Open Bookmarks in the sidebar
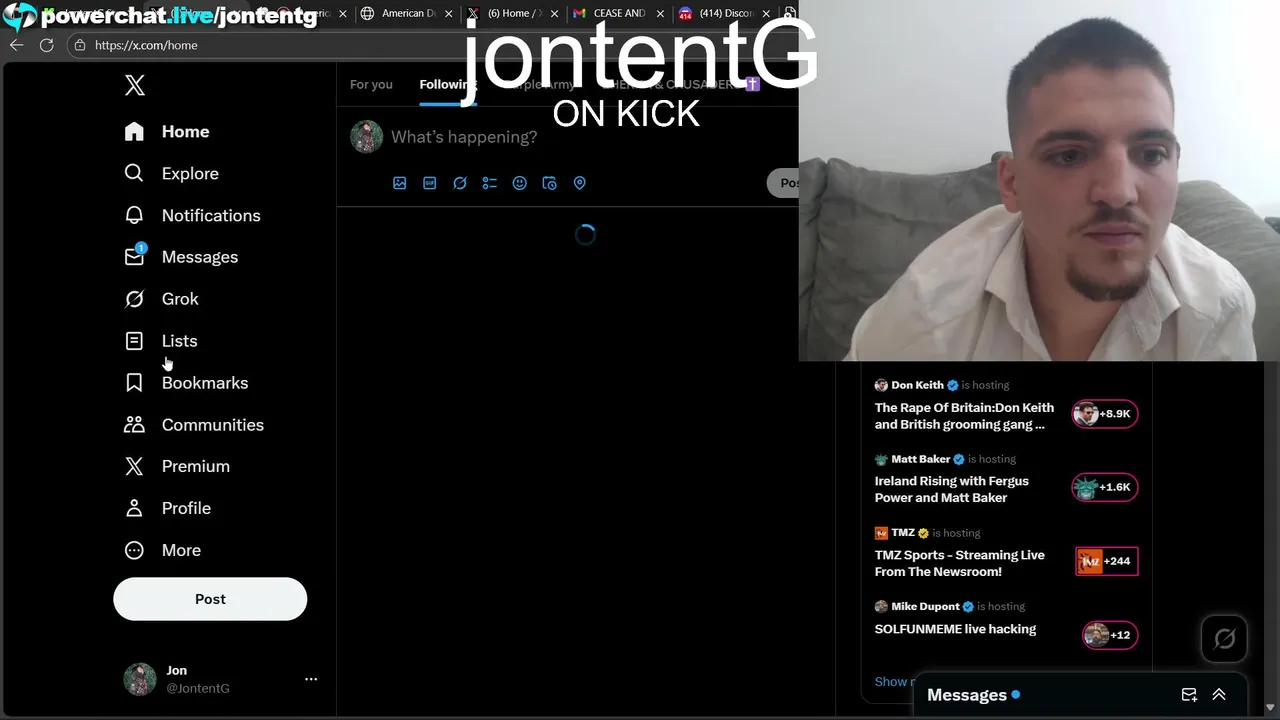 pyautogui.click(x=186, y=383)
